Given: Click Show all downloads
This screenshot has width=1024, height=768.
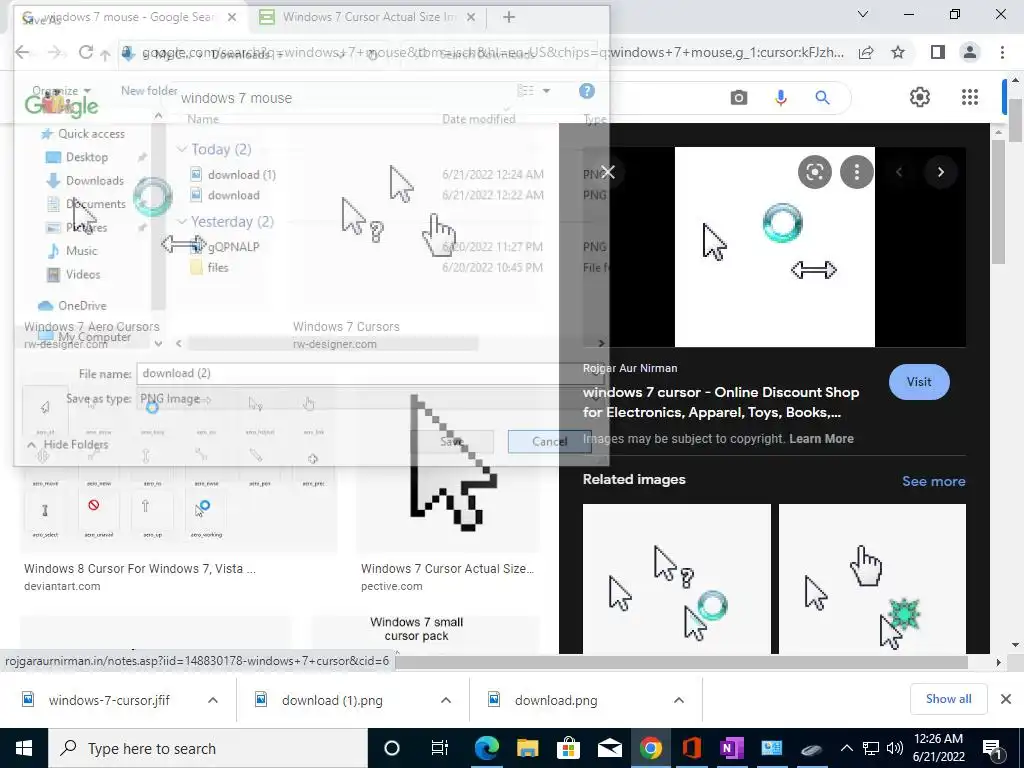Looking at the screenshot, I should point(948,699).
